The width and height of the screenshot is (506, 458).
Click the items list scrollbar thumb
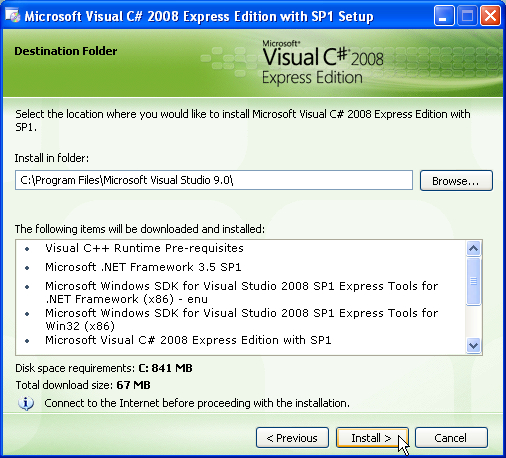[473, 282]
